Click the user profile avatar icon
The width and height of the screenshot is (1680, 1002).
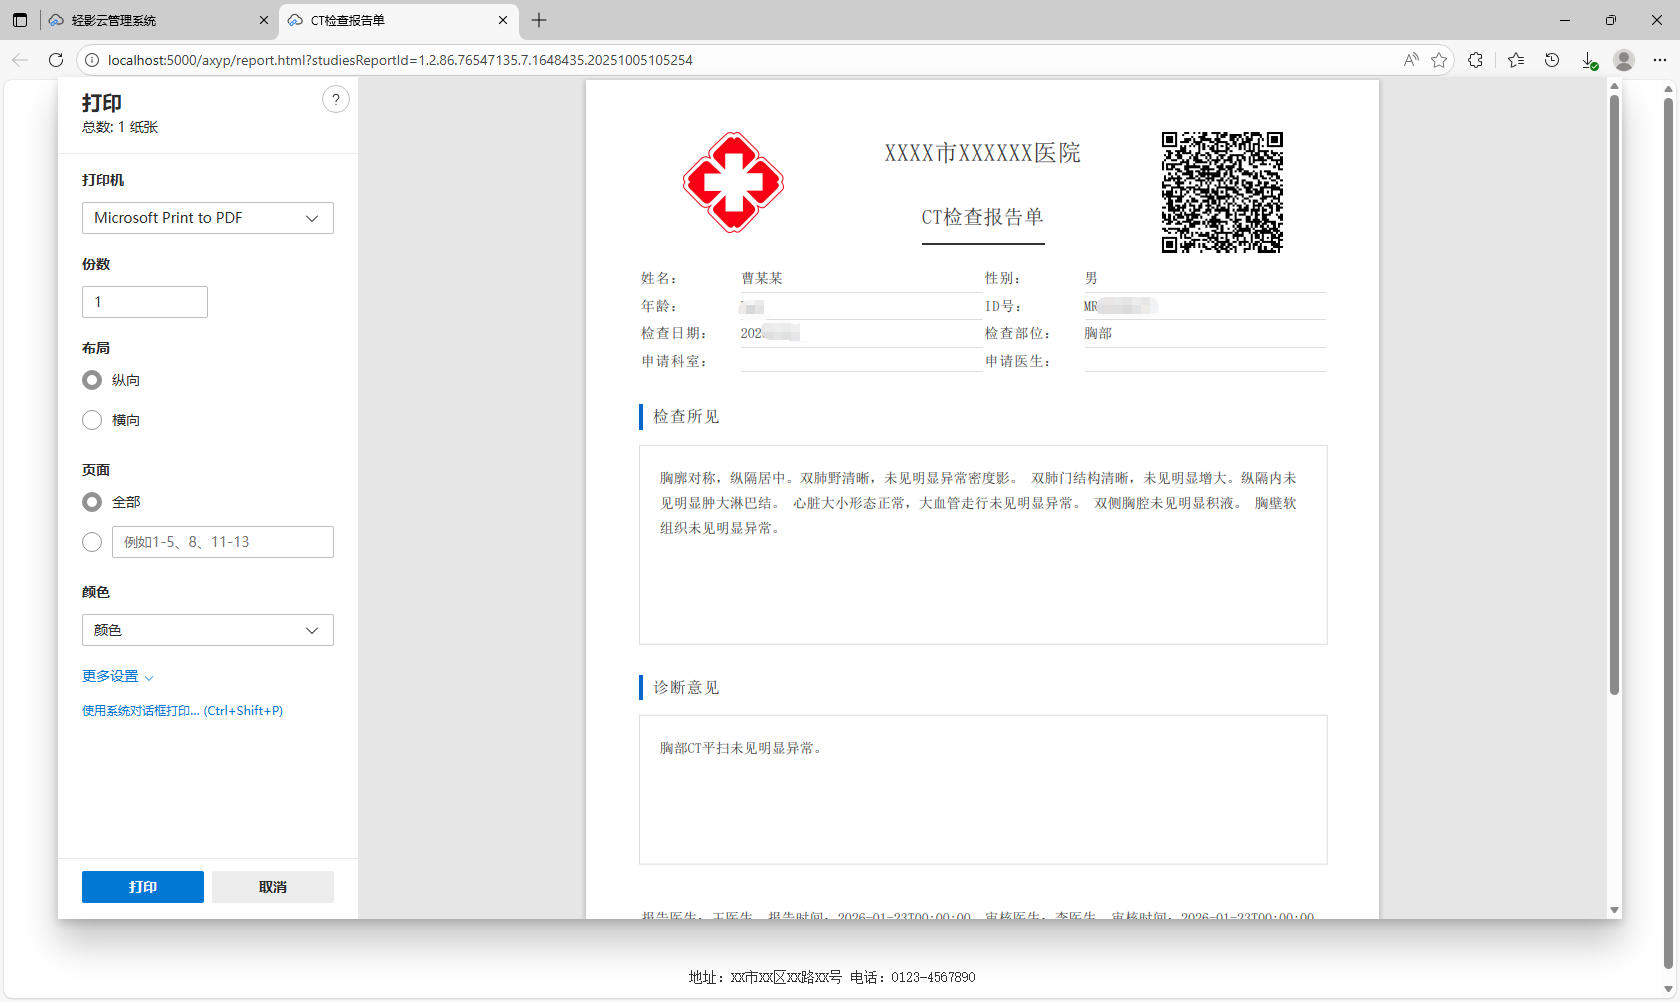coord(1624,60)
